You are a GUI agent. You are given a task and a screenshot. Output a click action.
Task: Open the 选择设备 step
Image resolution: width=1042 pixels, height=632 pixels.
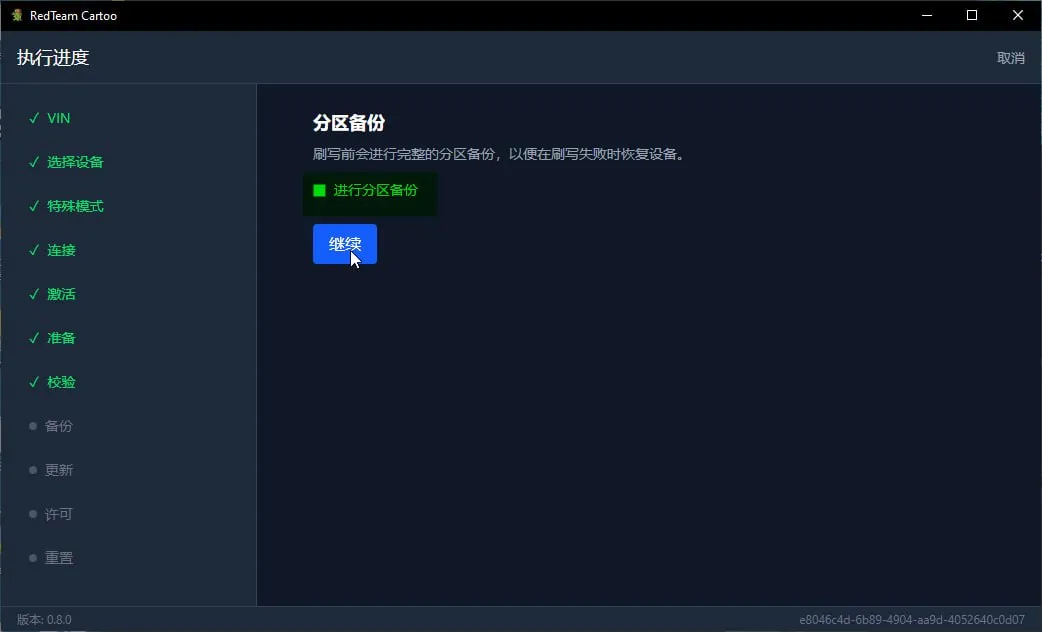66,162
